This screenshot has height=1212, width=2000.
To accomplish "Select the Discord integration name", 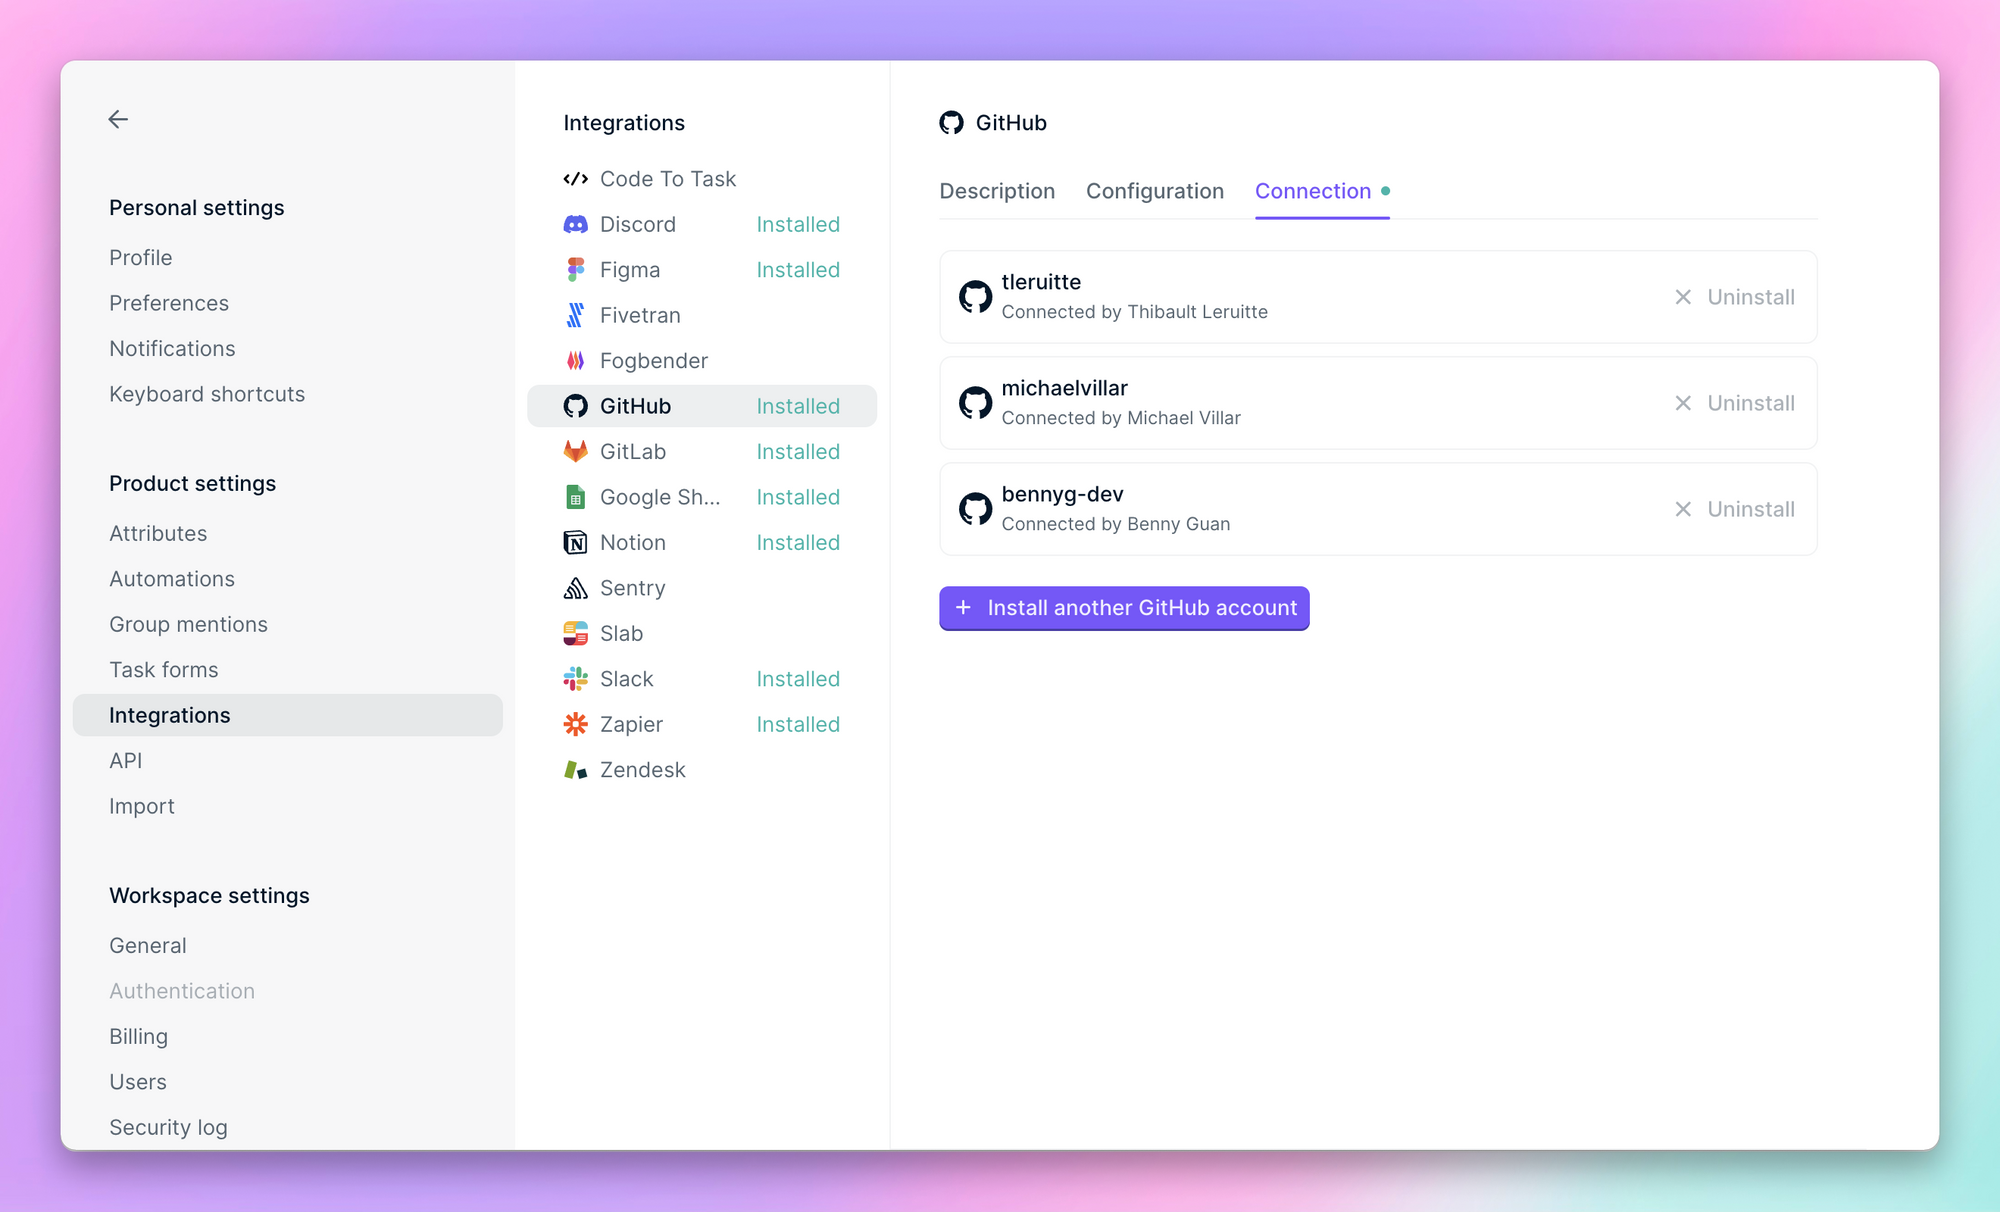I will click(x=638, y=225).
